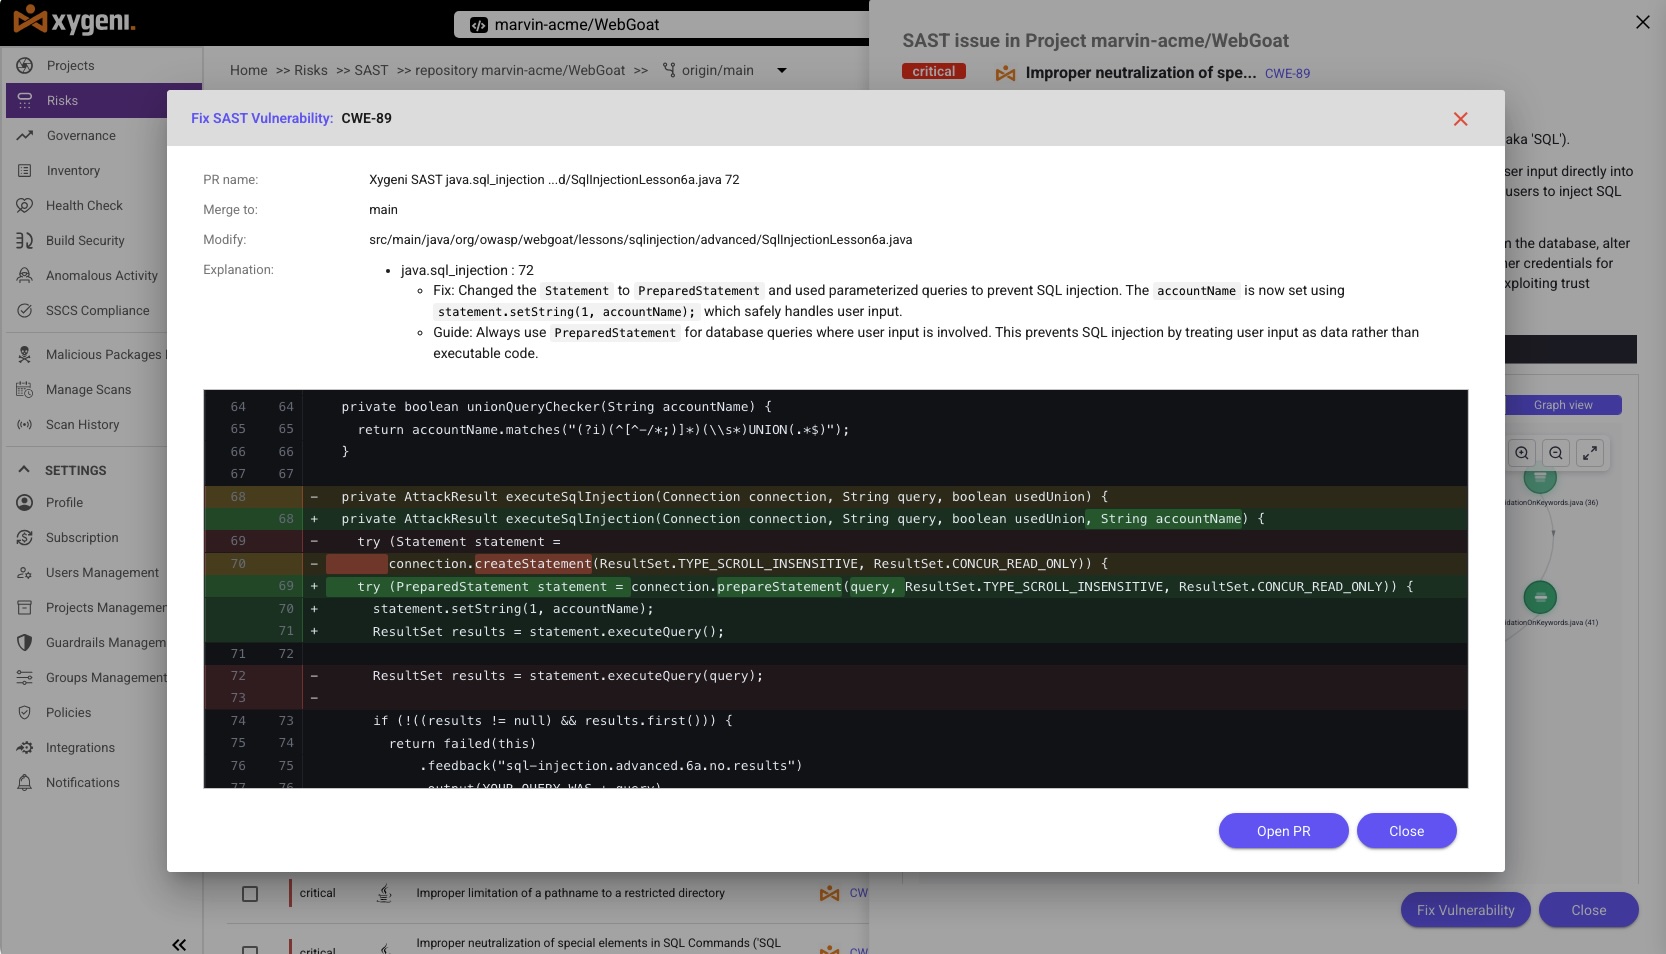Click the zoom in graph icon
The height and width of the screenshot is (954, 1666).
tap(1522, 453)
